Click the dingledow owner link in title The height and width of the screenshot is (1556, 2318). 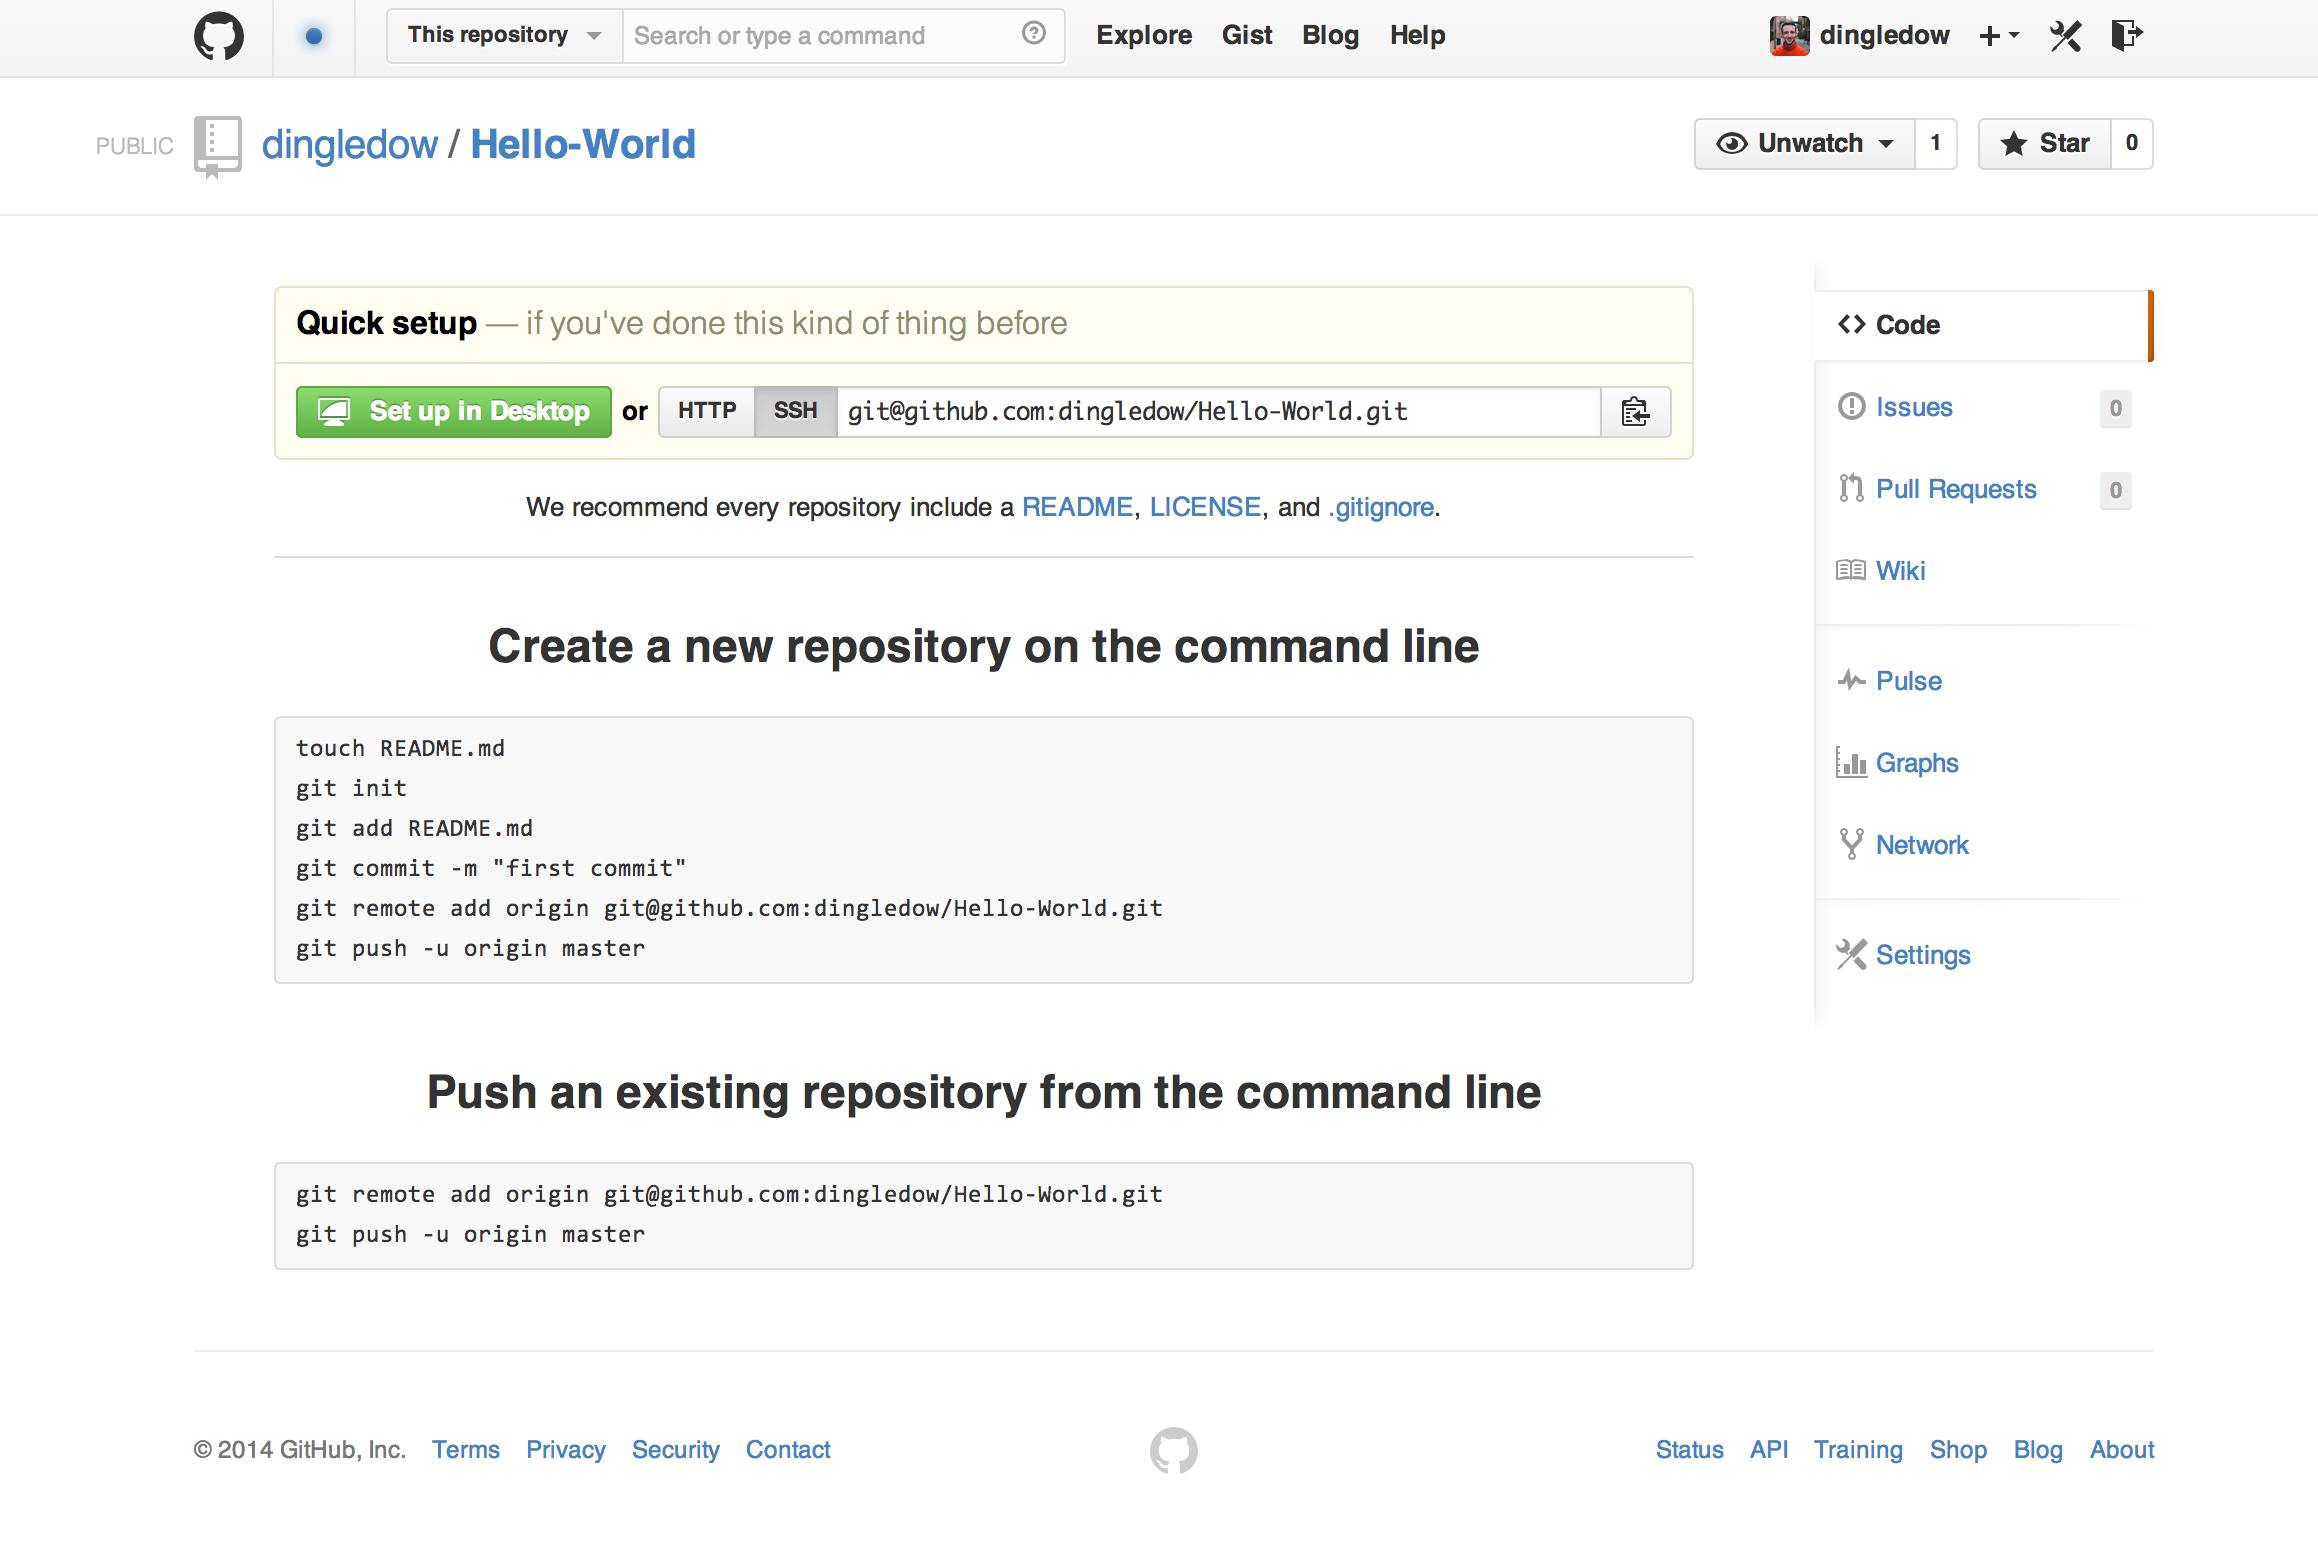[x=349, y=145]
